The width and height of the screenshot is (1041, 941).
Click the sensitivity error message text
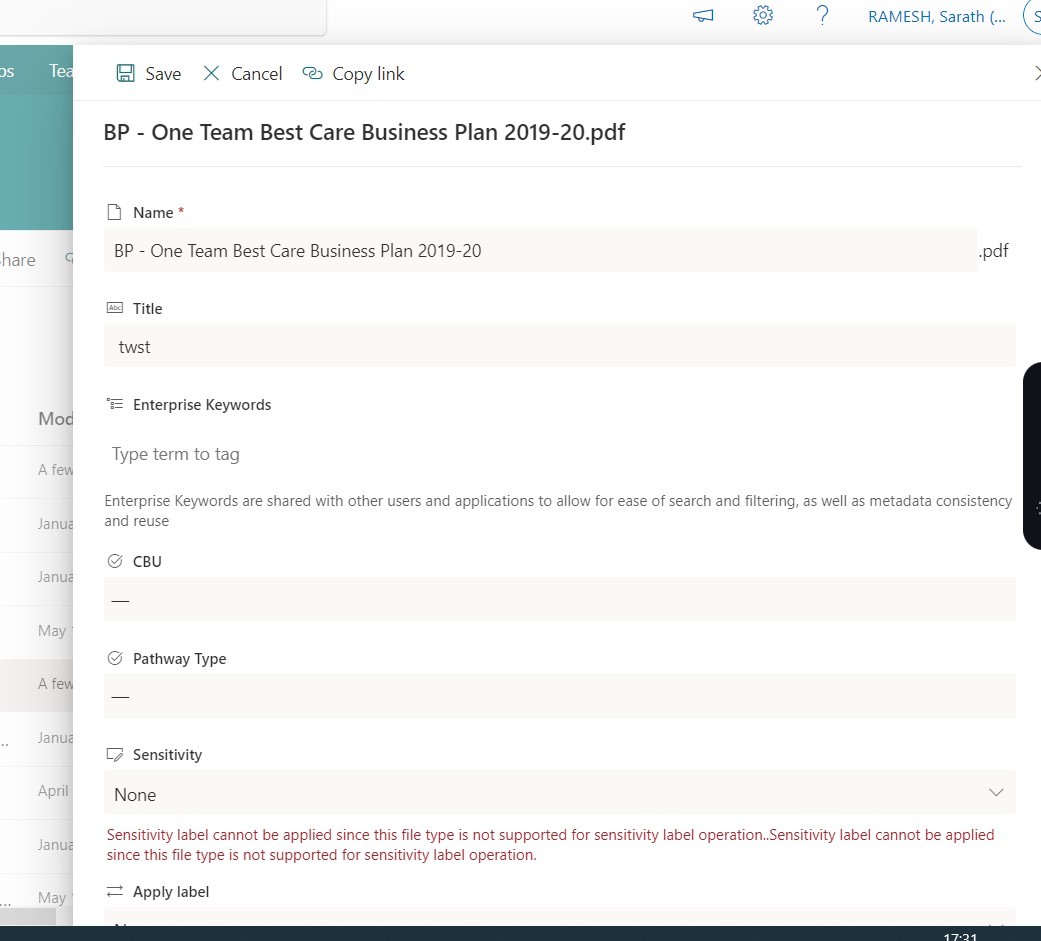point(550,845)
